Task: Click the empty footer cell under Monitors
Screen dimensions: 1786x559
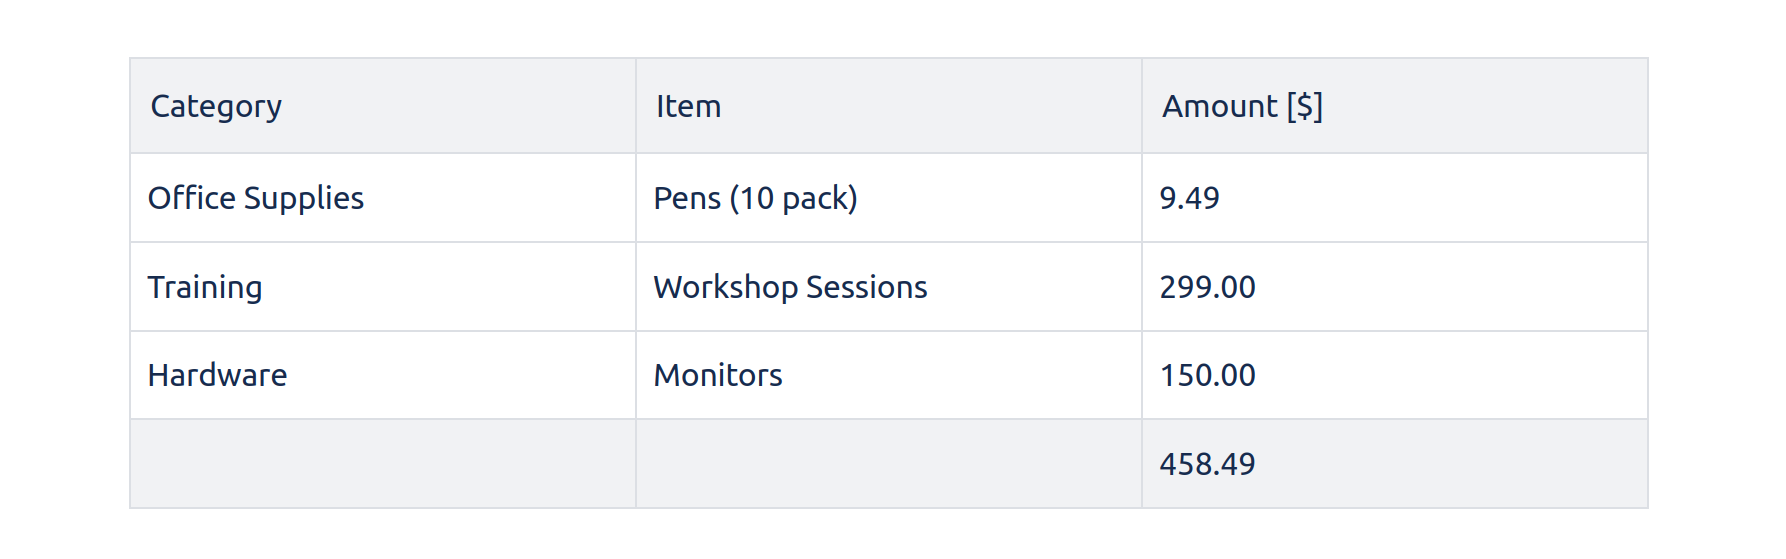Action: [888, 464]
